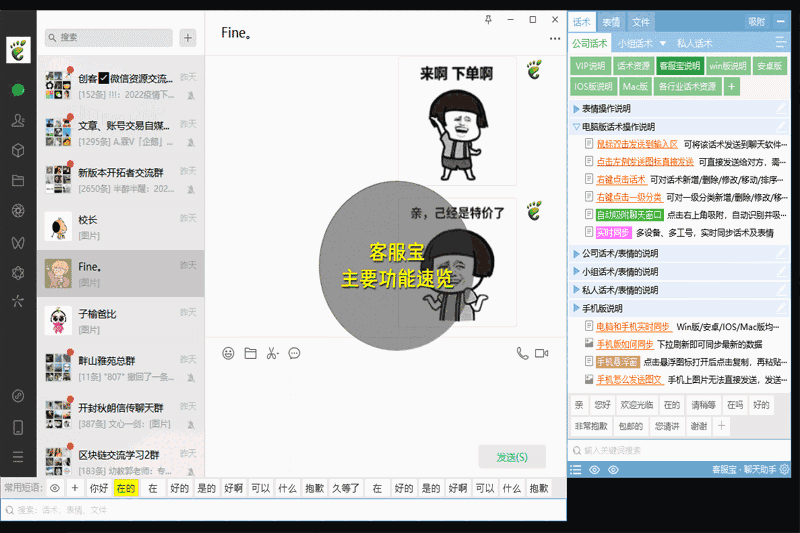Click the chat more options ellipsis
The width and height of the screenshot is (800, 533).
pyautogui.click(x=555, y=39)
